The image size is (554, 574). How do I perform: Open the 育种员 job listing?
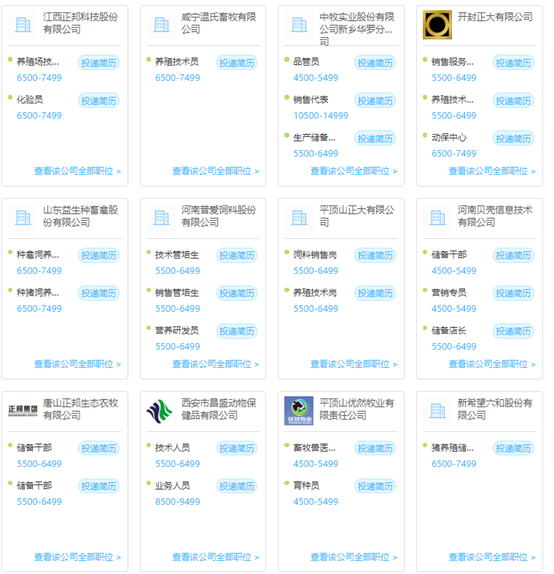(306, 485)
